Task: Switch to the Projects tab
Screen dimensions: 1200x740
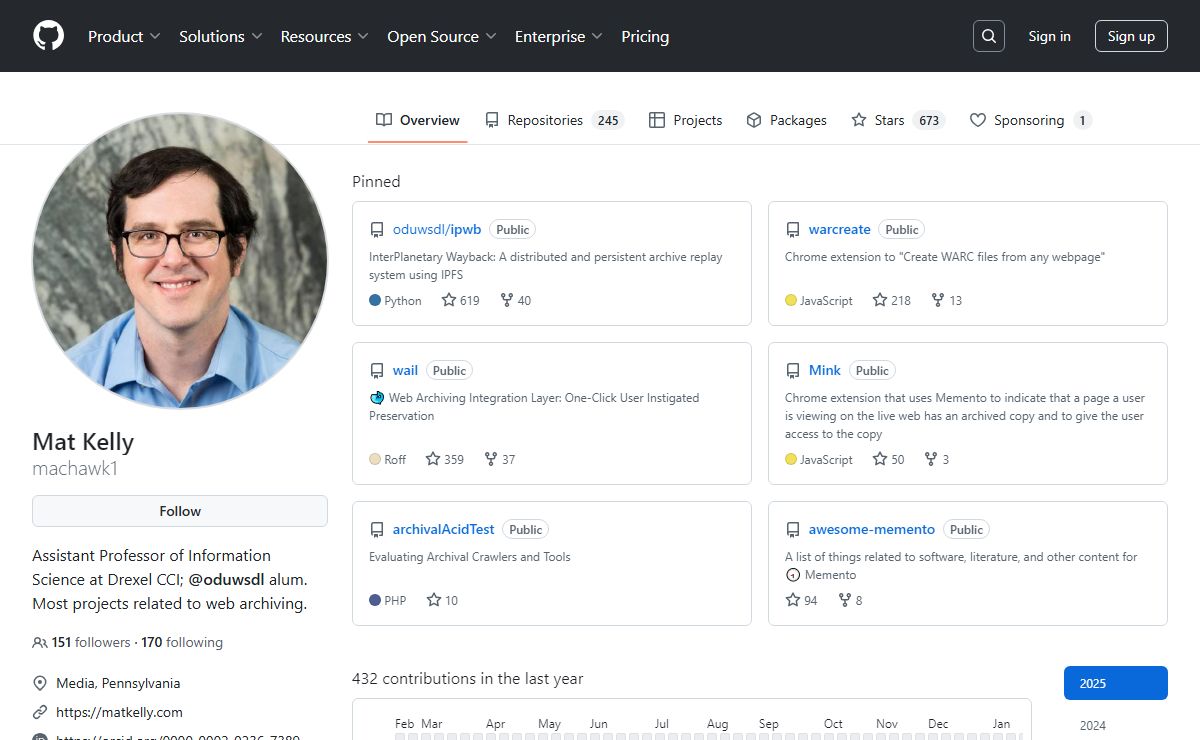Action: point(685,120)
